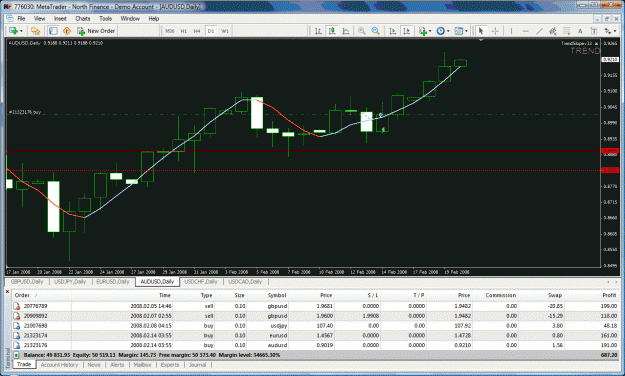Switch to the USDJPY,Daily chart tab
625x376 pixels.
[x=70, y=282]
